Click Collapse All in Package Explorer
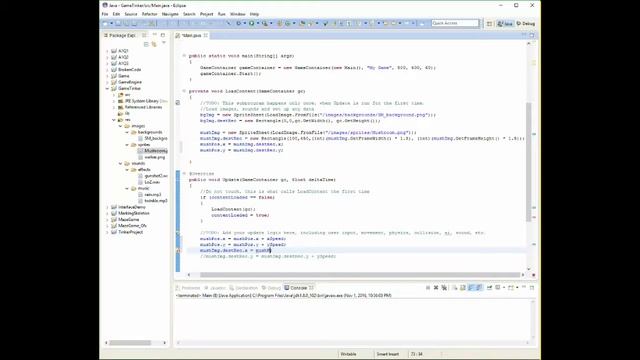Viewport: 640px width, 360px height. pyautogui.click(x=146, y=44)
